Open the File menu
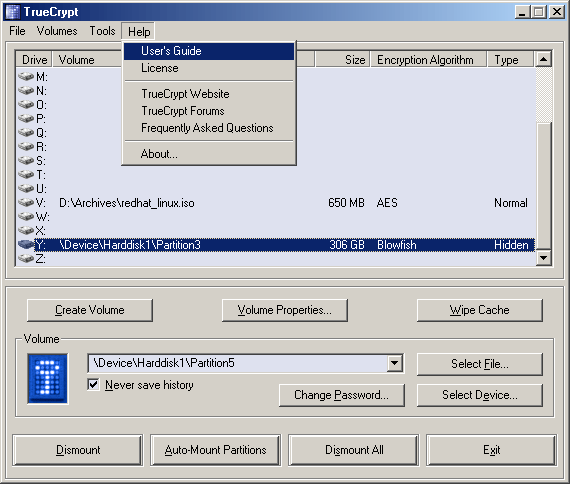The image size is (570, 484). coord(17,31)
